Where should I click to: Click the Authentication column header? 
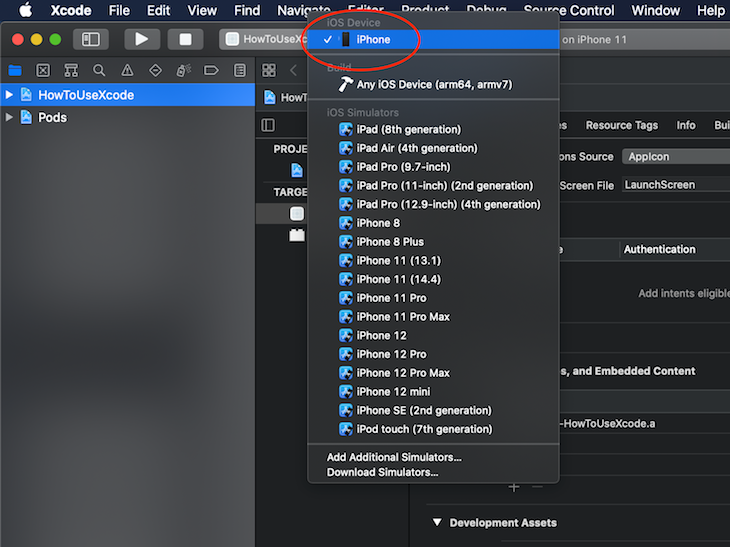(659, 250)
